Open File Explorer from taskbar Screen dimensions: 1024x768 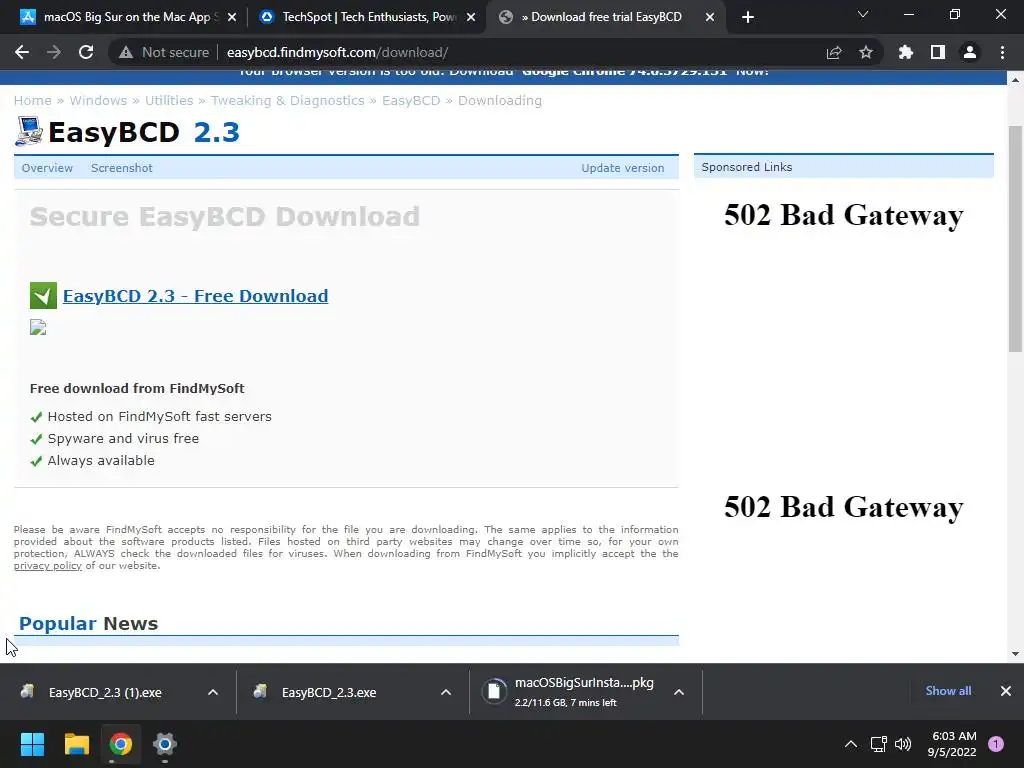click(76, 744)
